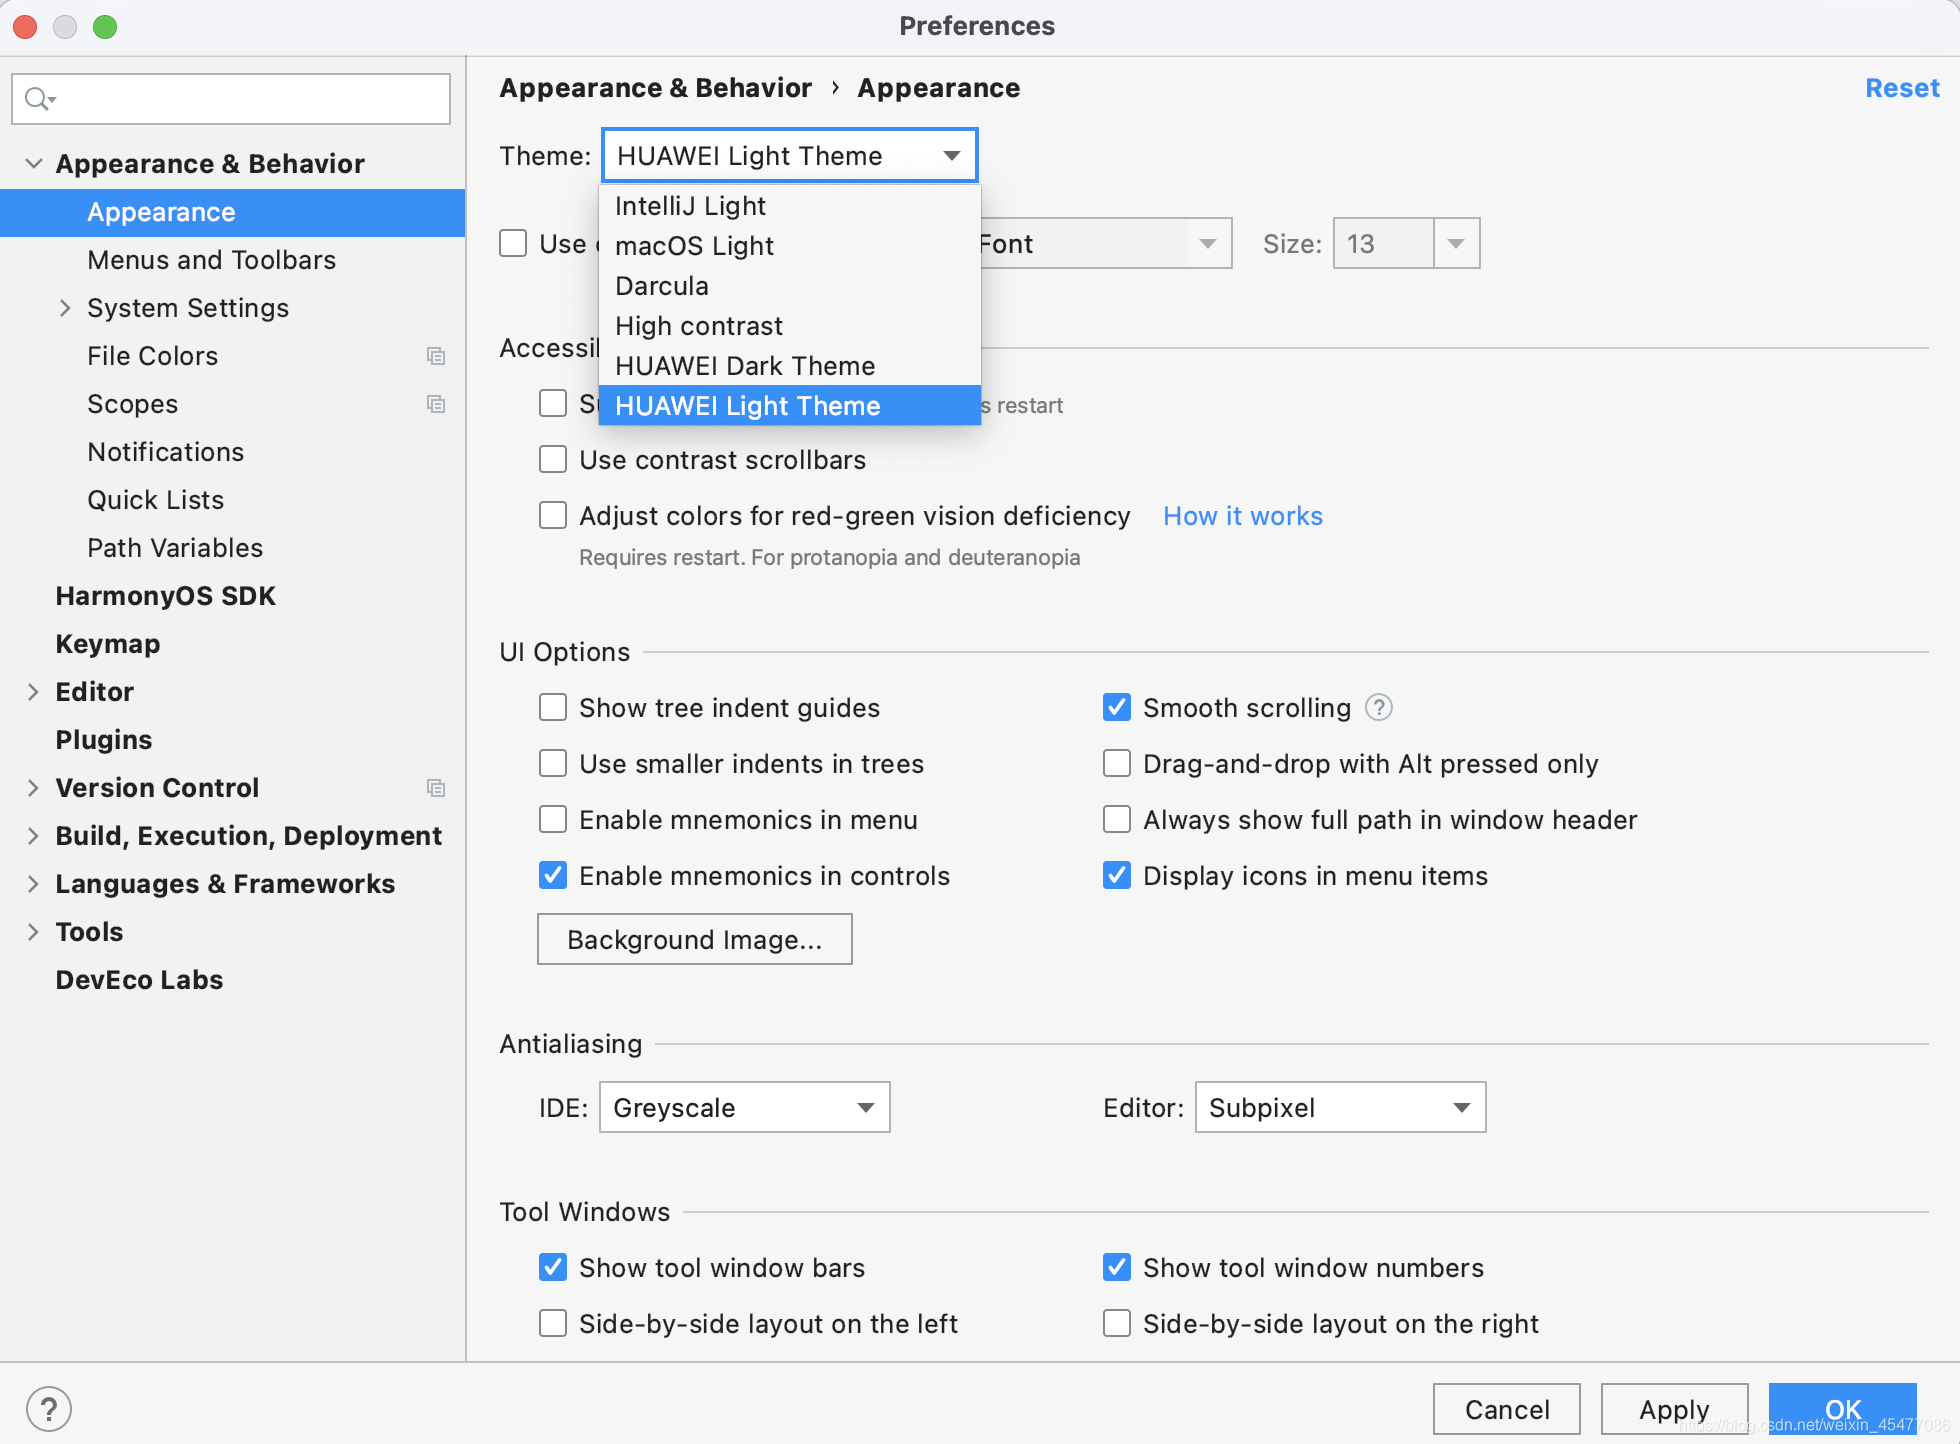Expand the Editor section in sidebar
Image resolution: width=1960 pixels, height=1444 pixels.
click(33, 691)
